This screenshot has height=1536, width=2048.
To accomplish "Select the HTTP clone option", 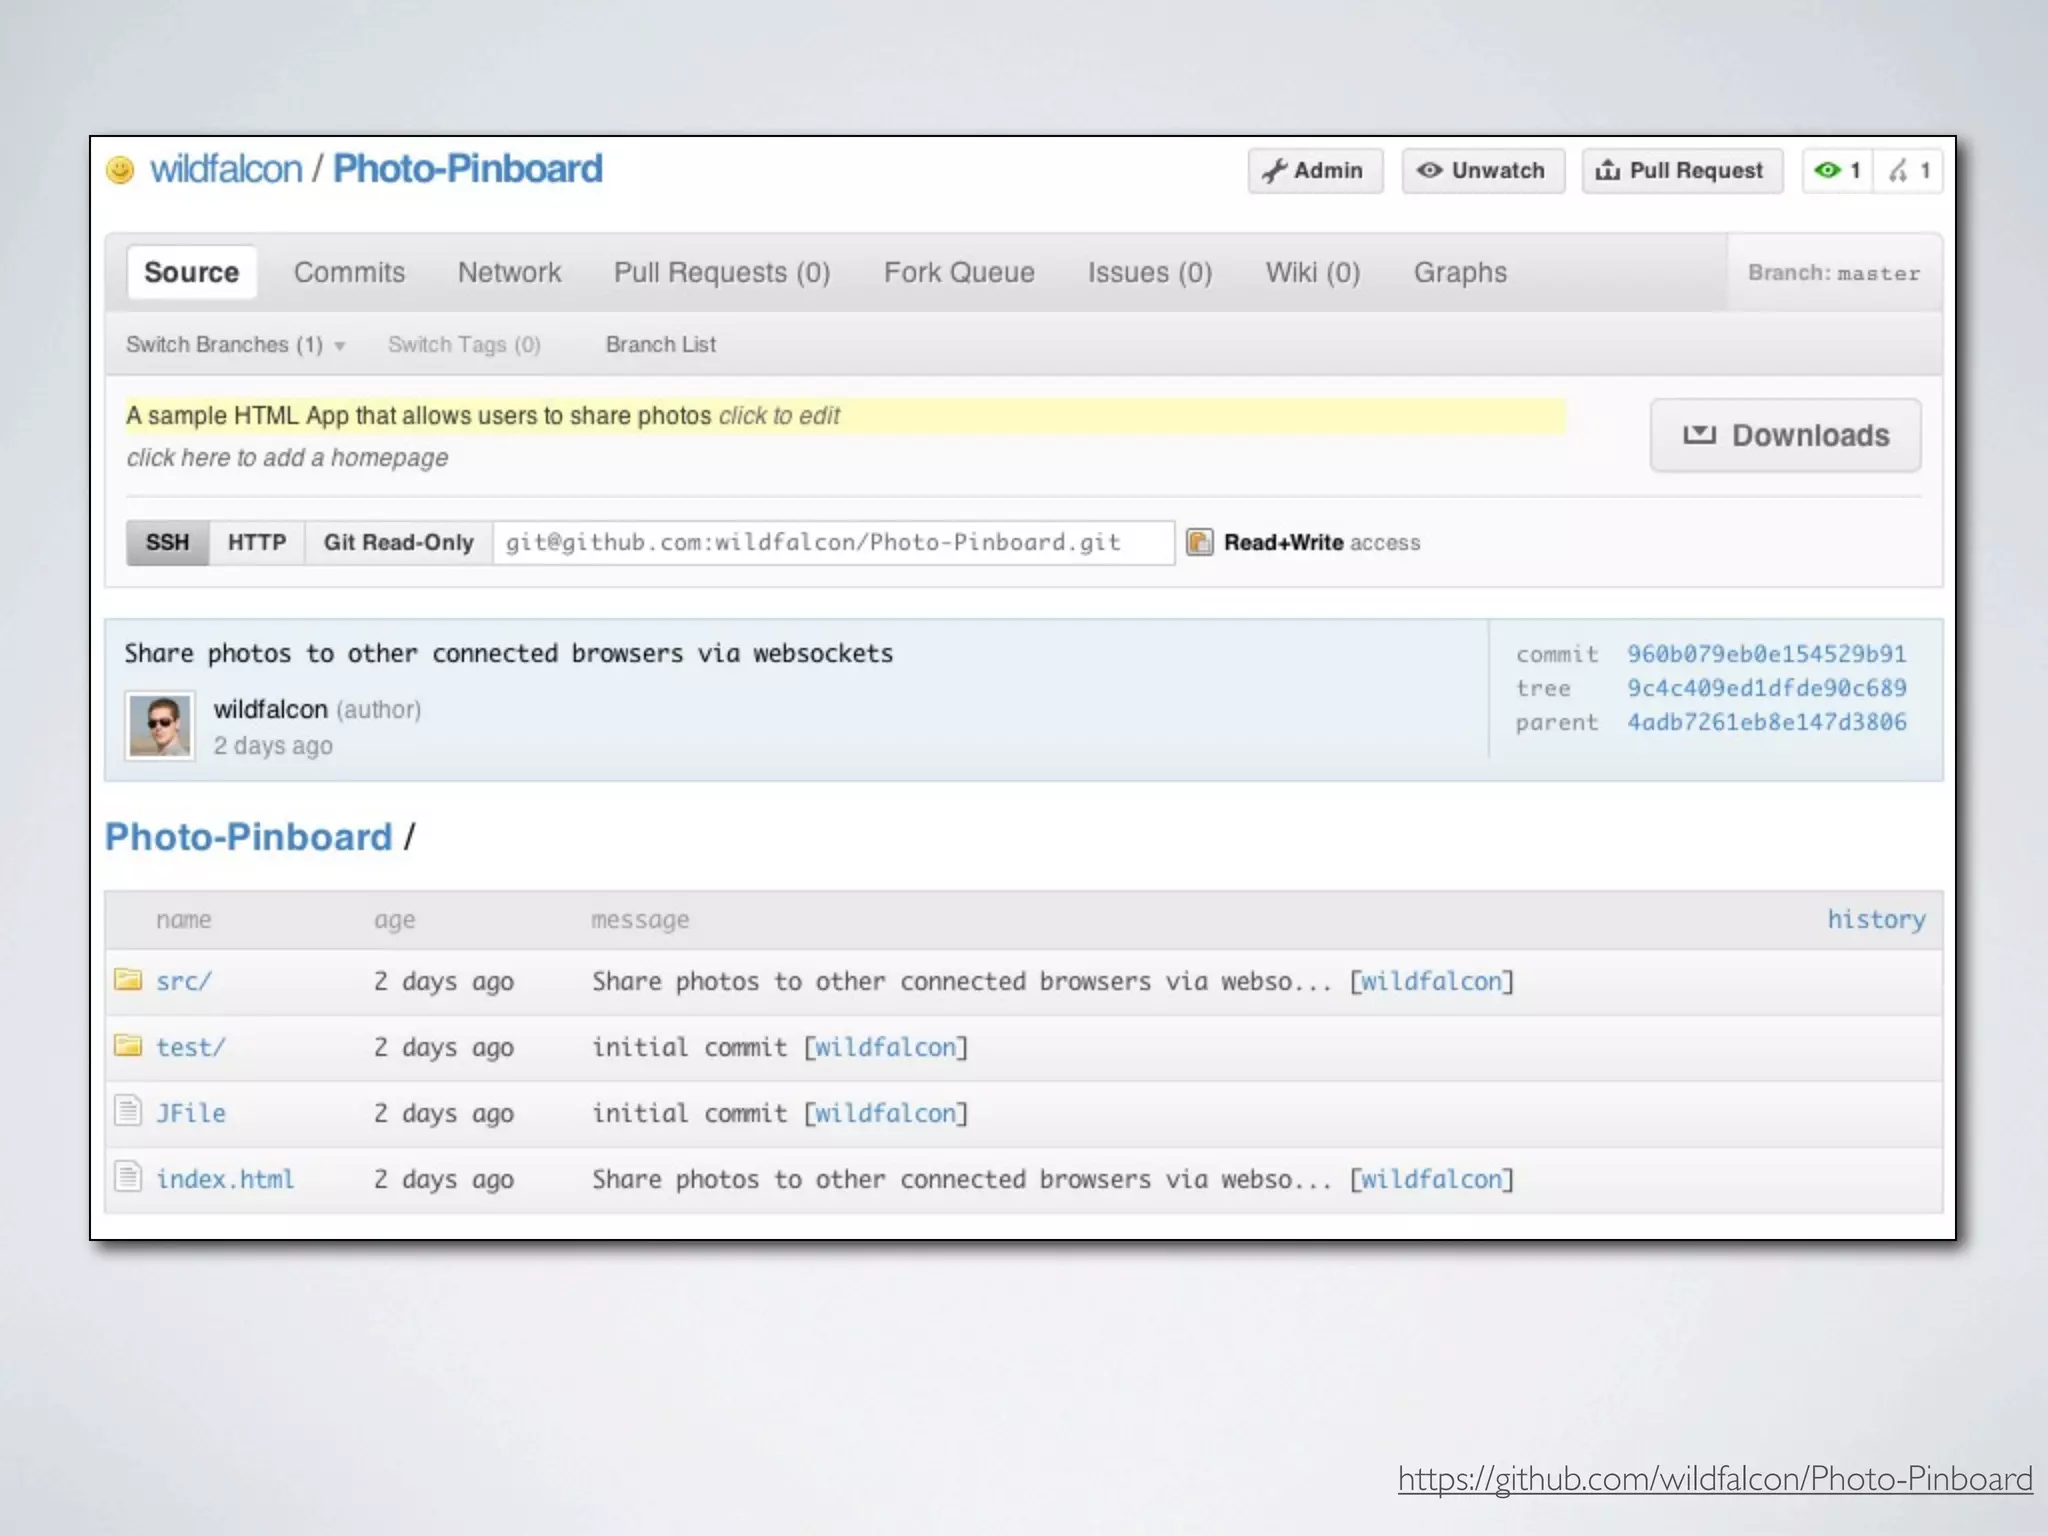I will click(257, 542).
